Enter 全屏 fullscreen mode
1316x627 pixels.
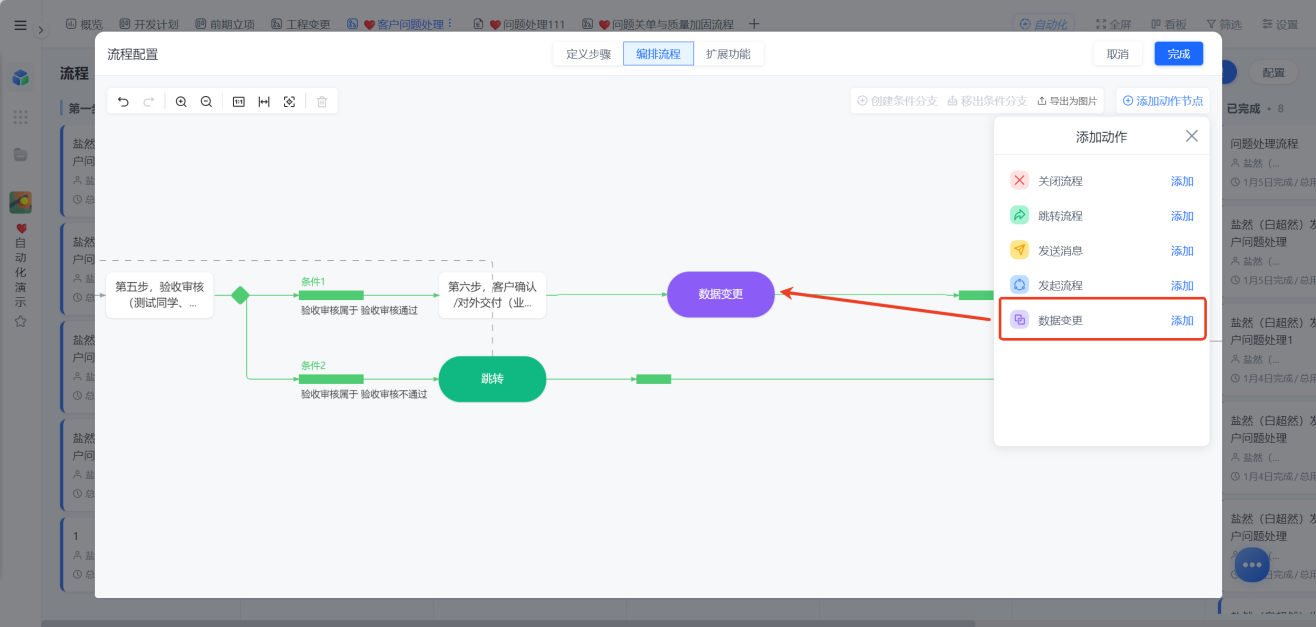(1113, 24)
